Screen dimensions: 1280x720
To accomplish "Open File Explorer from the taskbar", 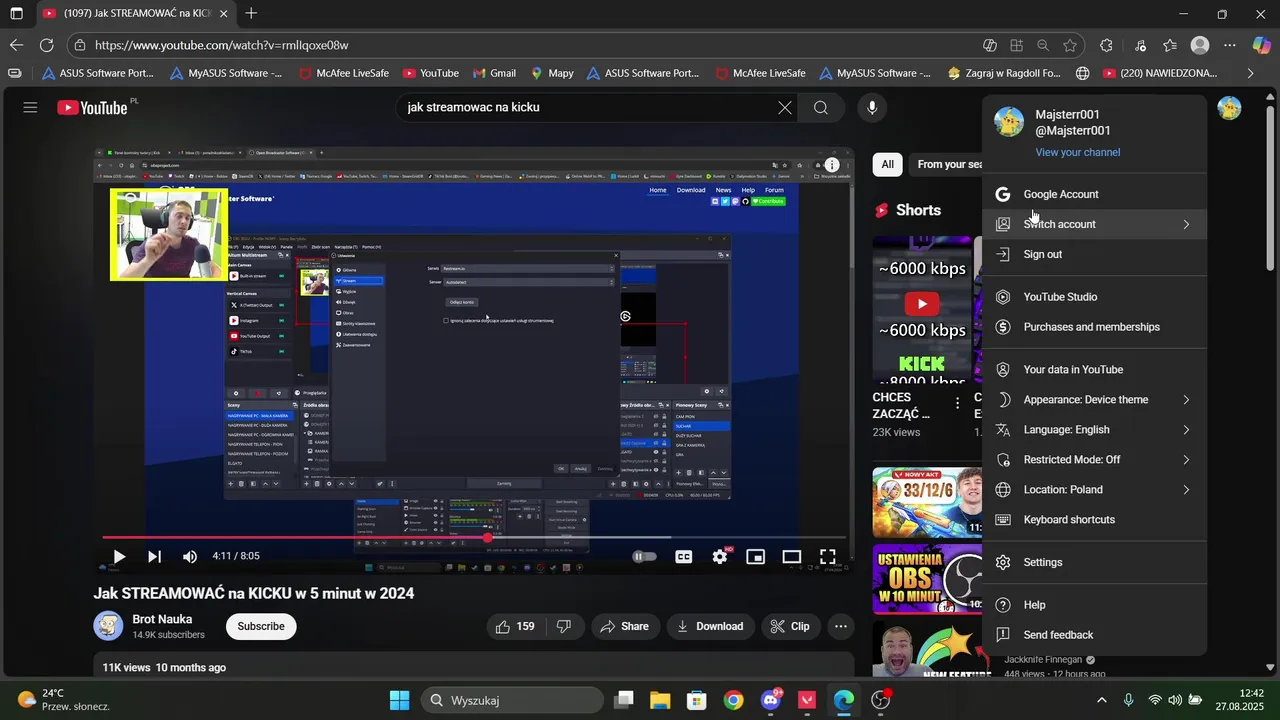I will click(660, 700).
